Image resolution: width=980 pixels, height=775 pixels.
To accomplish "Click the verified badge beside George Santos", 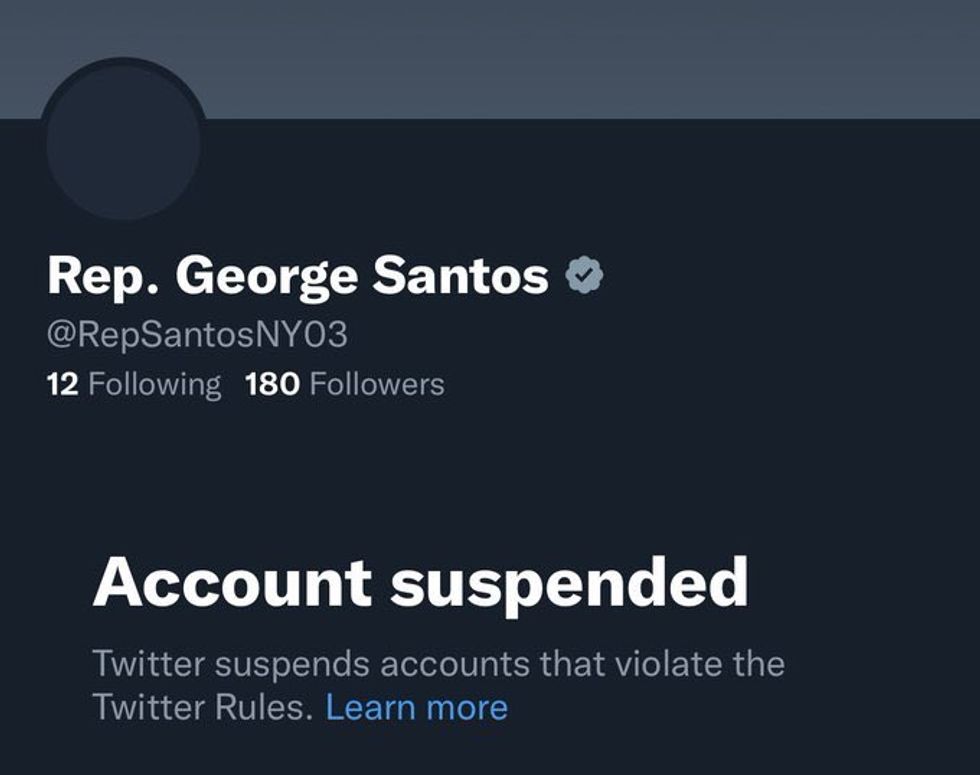I will [584, 275].
